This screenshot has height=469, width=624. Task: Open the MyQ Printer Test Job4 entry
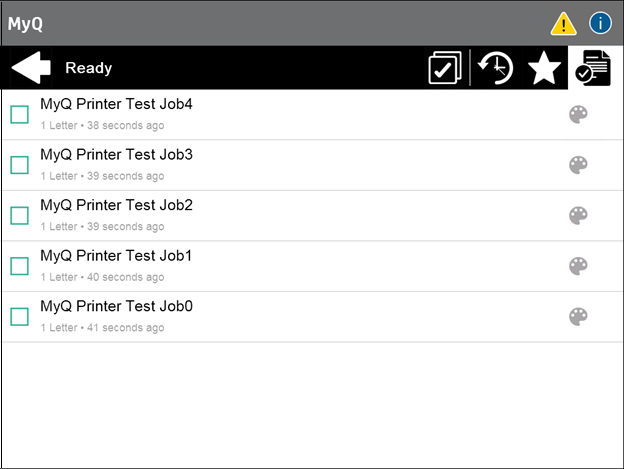coord(116,104)
